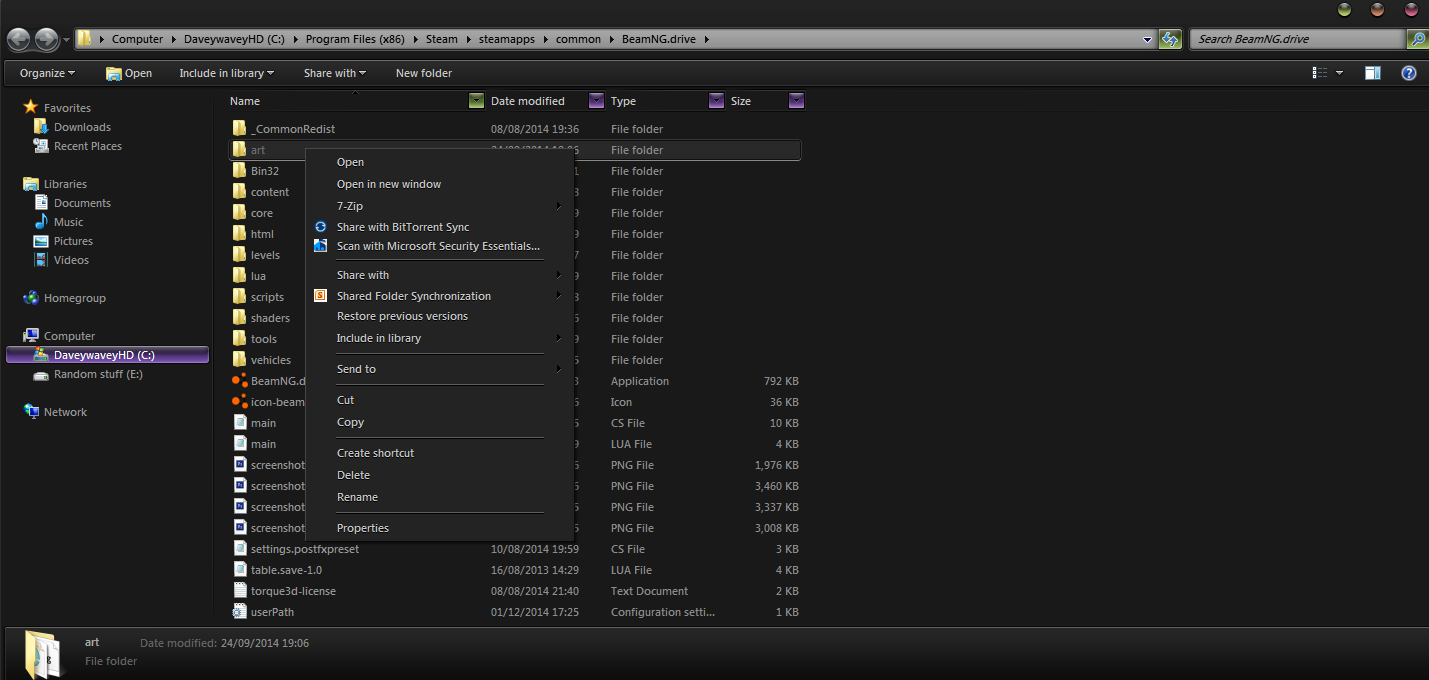Click the Homegroup icon

click(31, 298)
